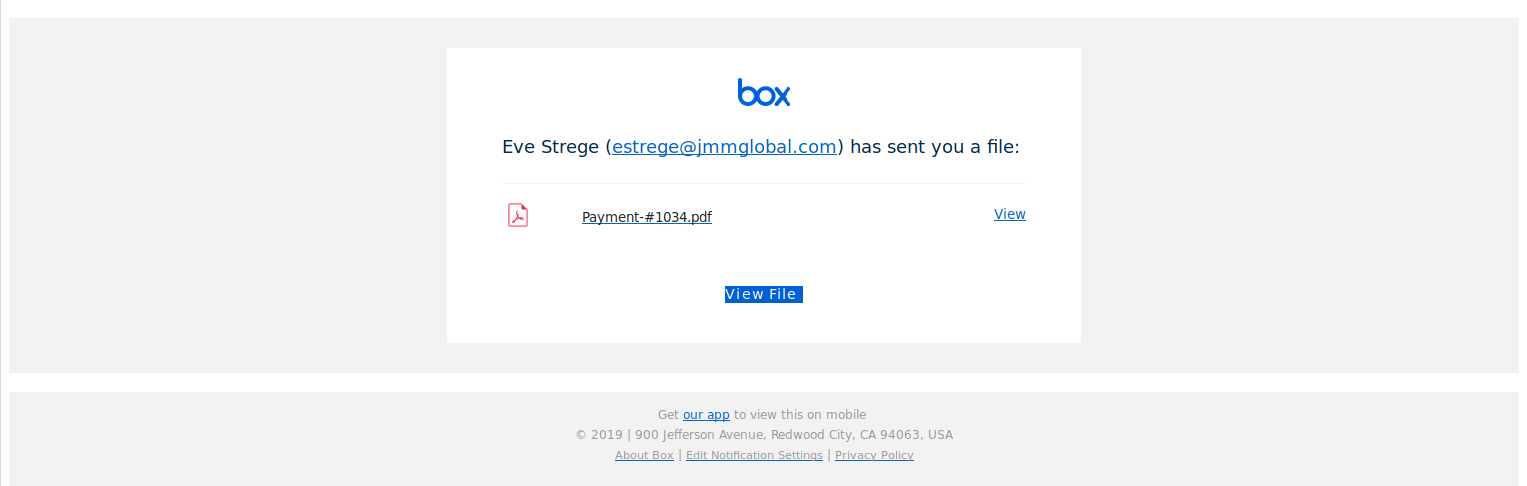Click the "has sent you a file:" text
This screenshot has height=486, width=1527.
tap(934, 147)
